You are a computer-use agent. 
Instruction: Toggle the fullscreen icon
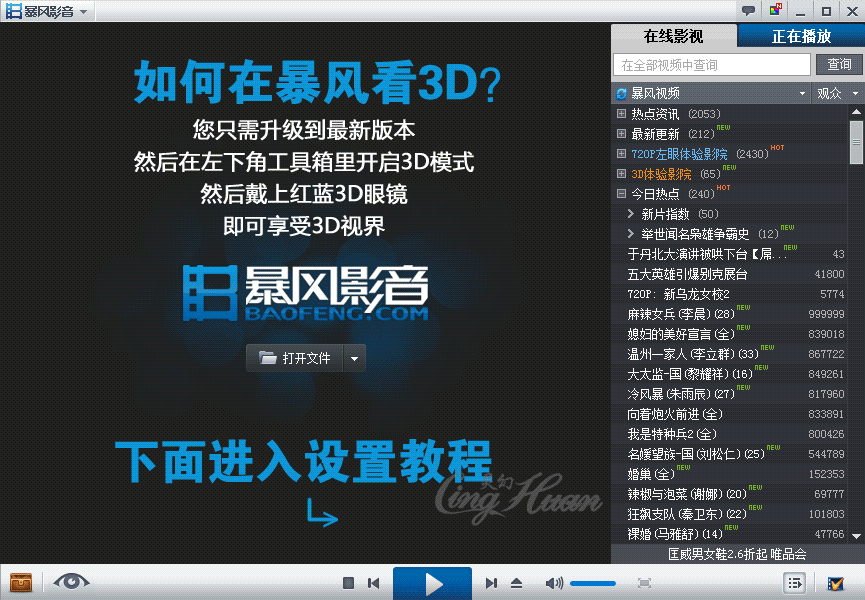pos(644,583)
